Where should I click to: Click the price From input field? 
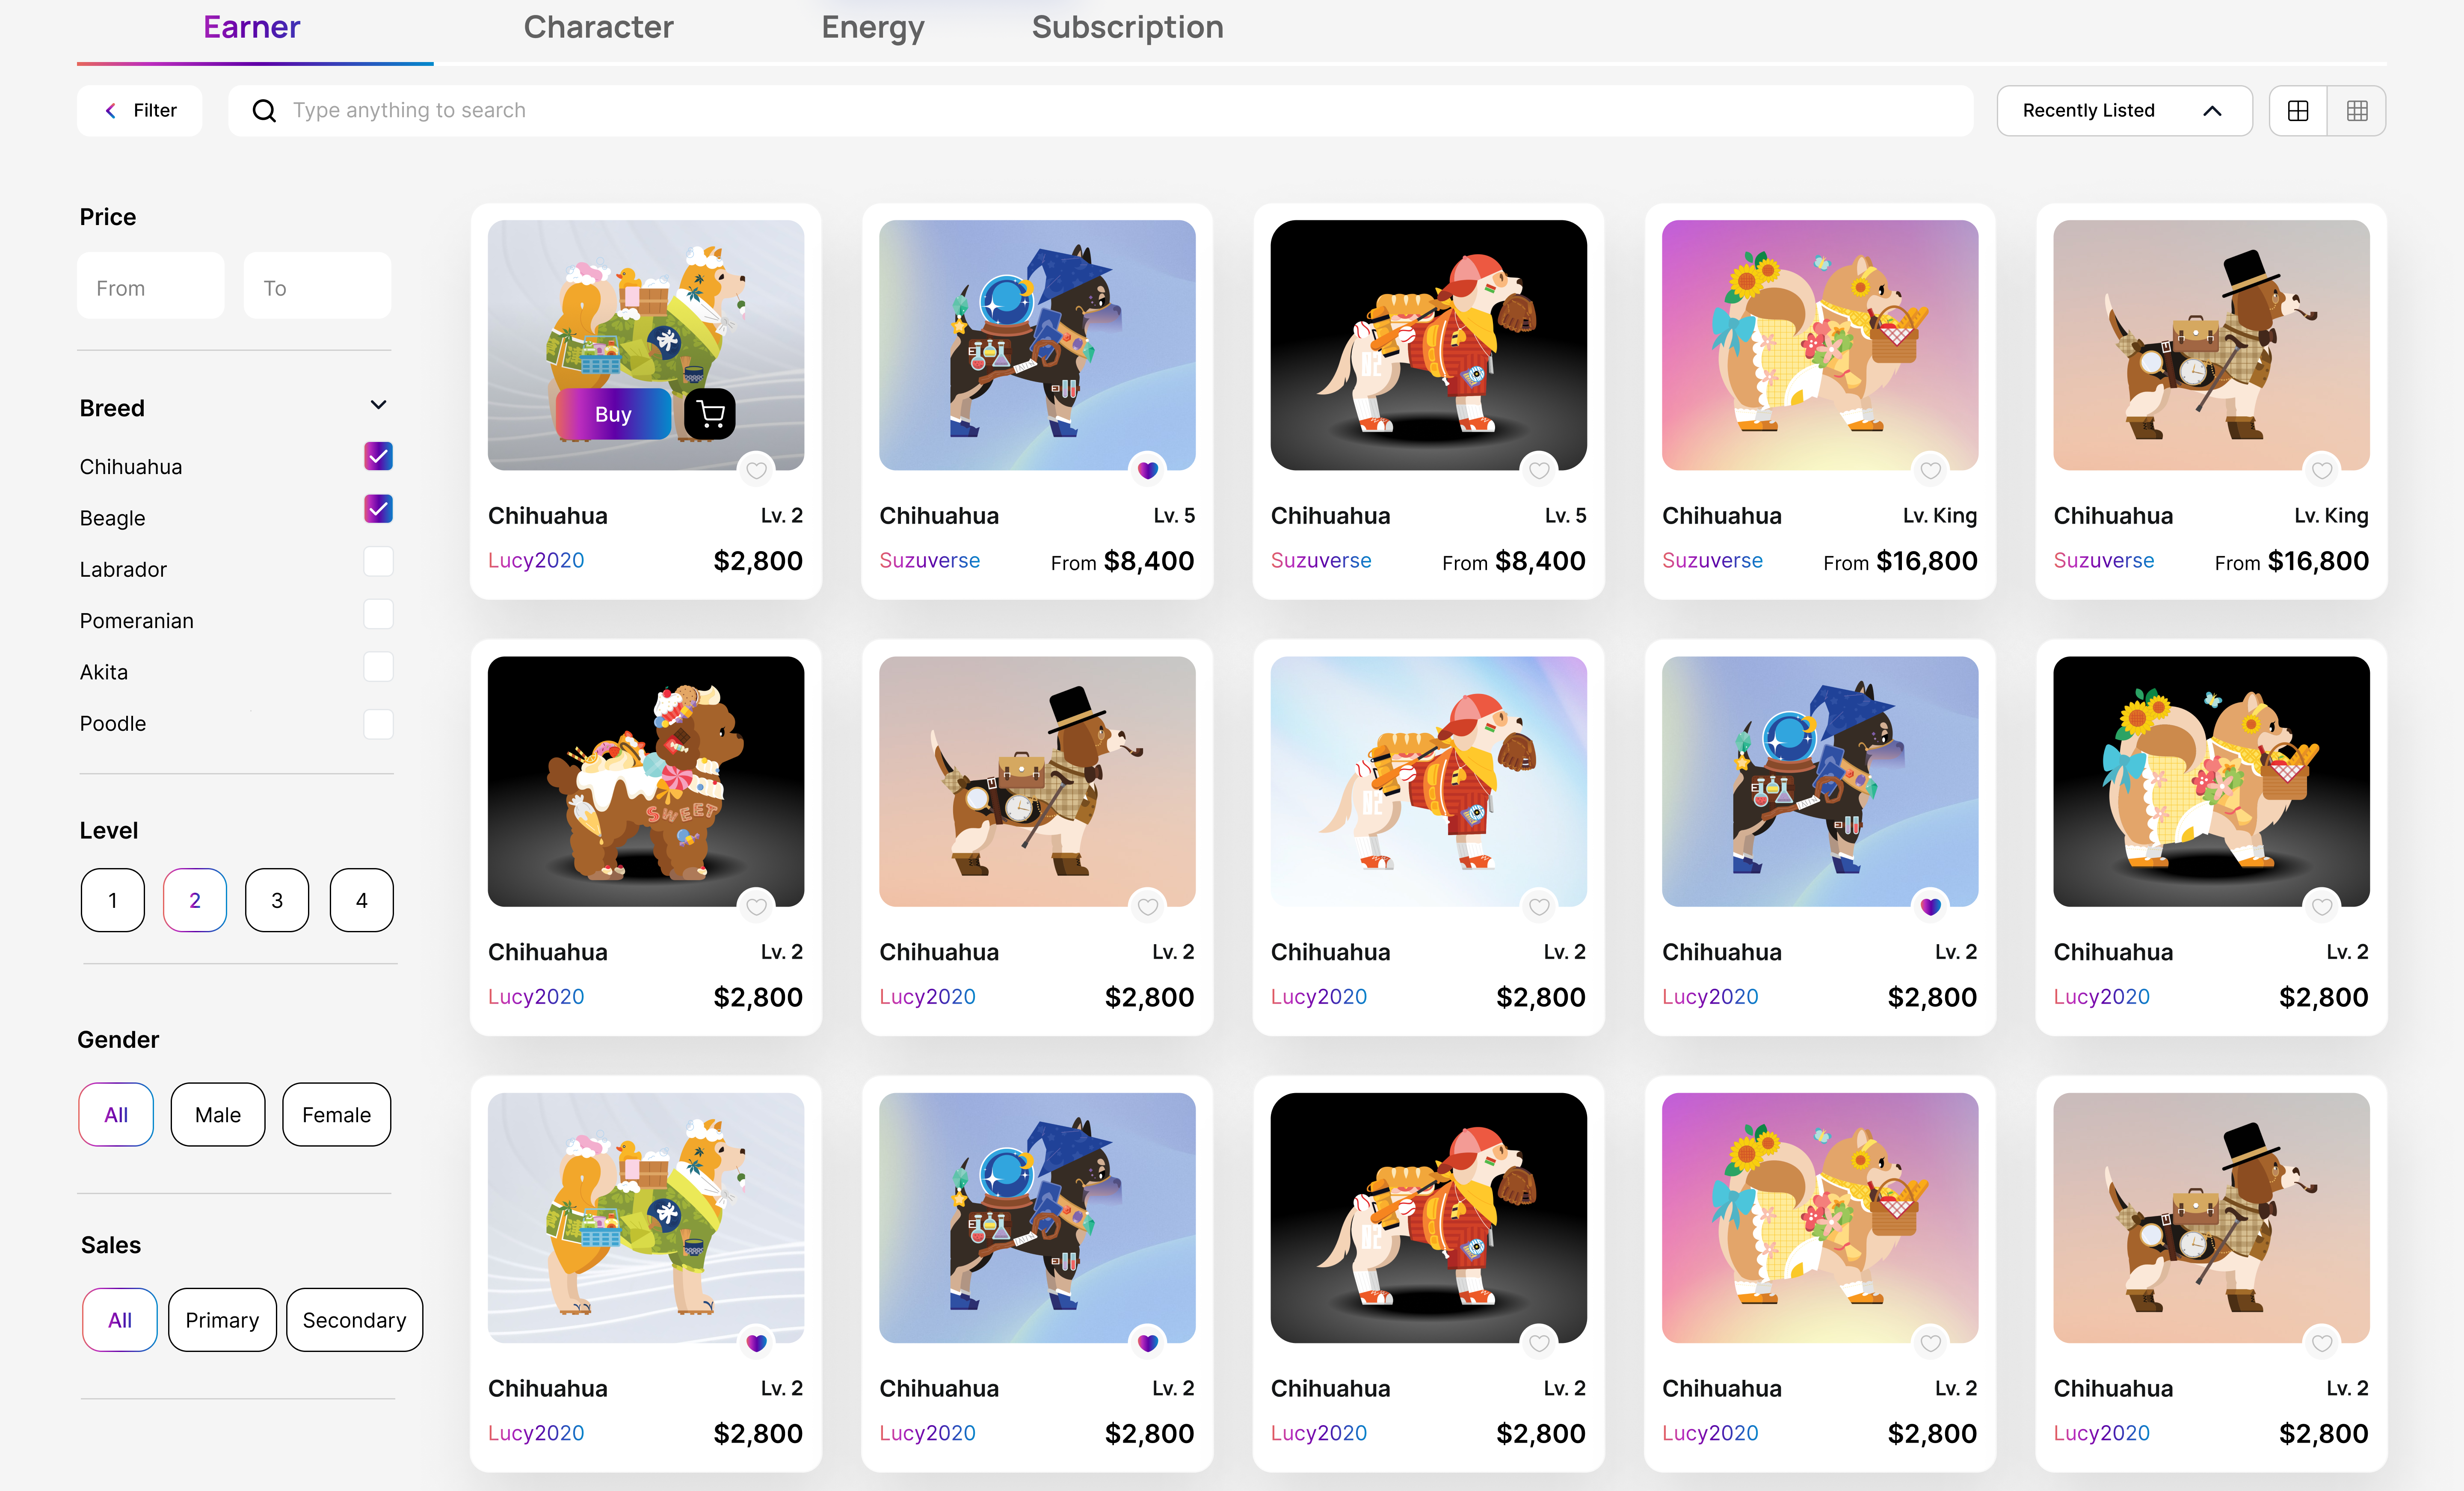(150, 287)
